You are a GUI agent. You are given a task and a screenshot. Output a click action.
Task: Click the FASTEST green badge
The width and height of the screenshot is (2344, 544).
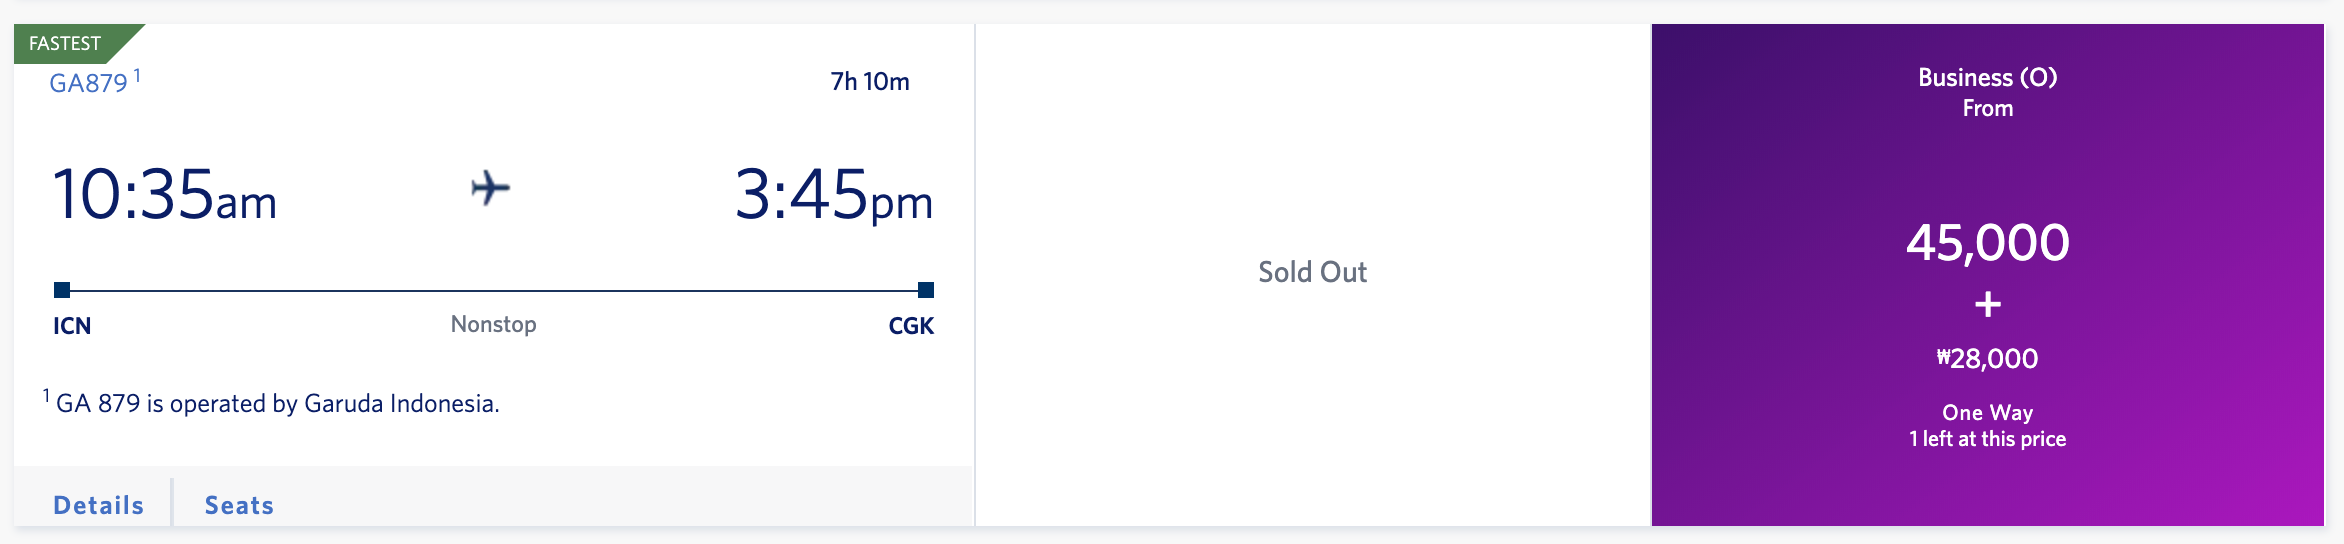66,43
